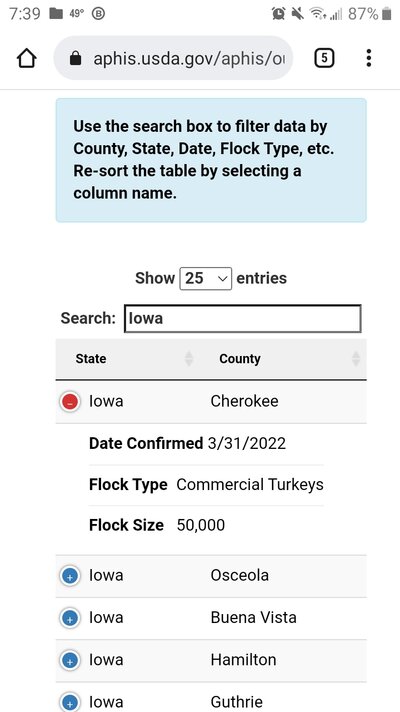Sort table by State column header

coord(91,359)
